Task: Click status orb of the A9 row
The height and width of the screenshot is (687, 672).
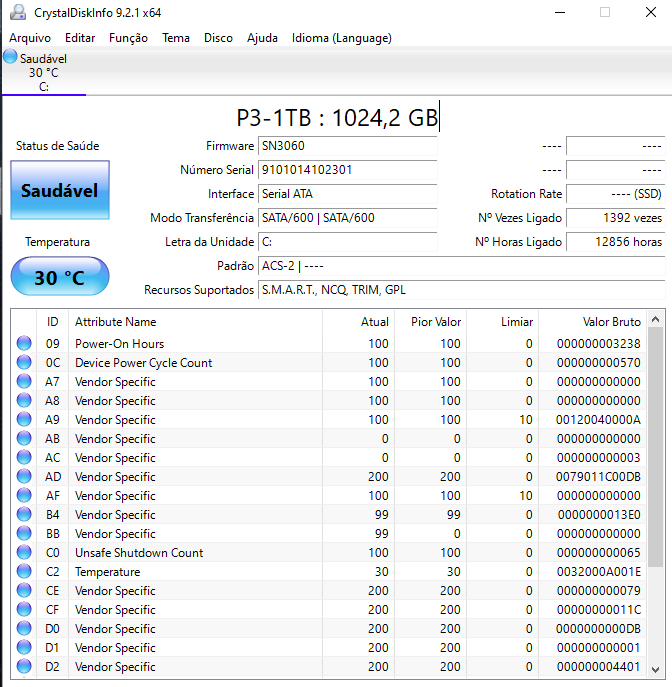Action: pos(24,420)
